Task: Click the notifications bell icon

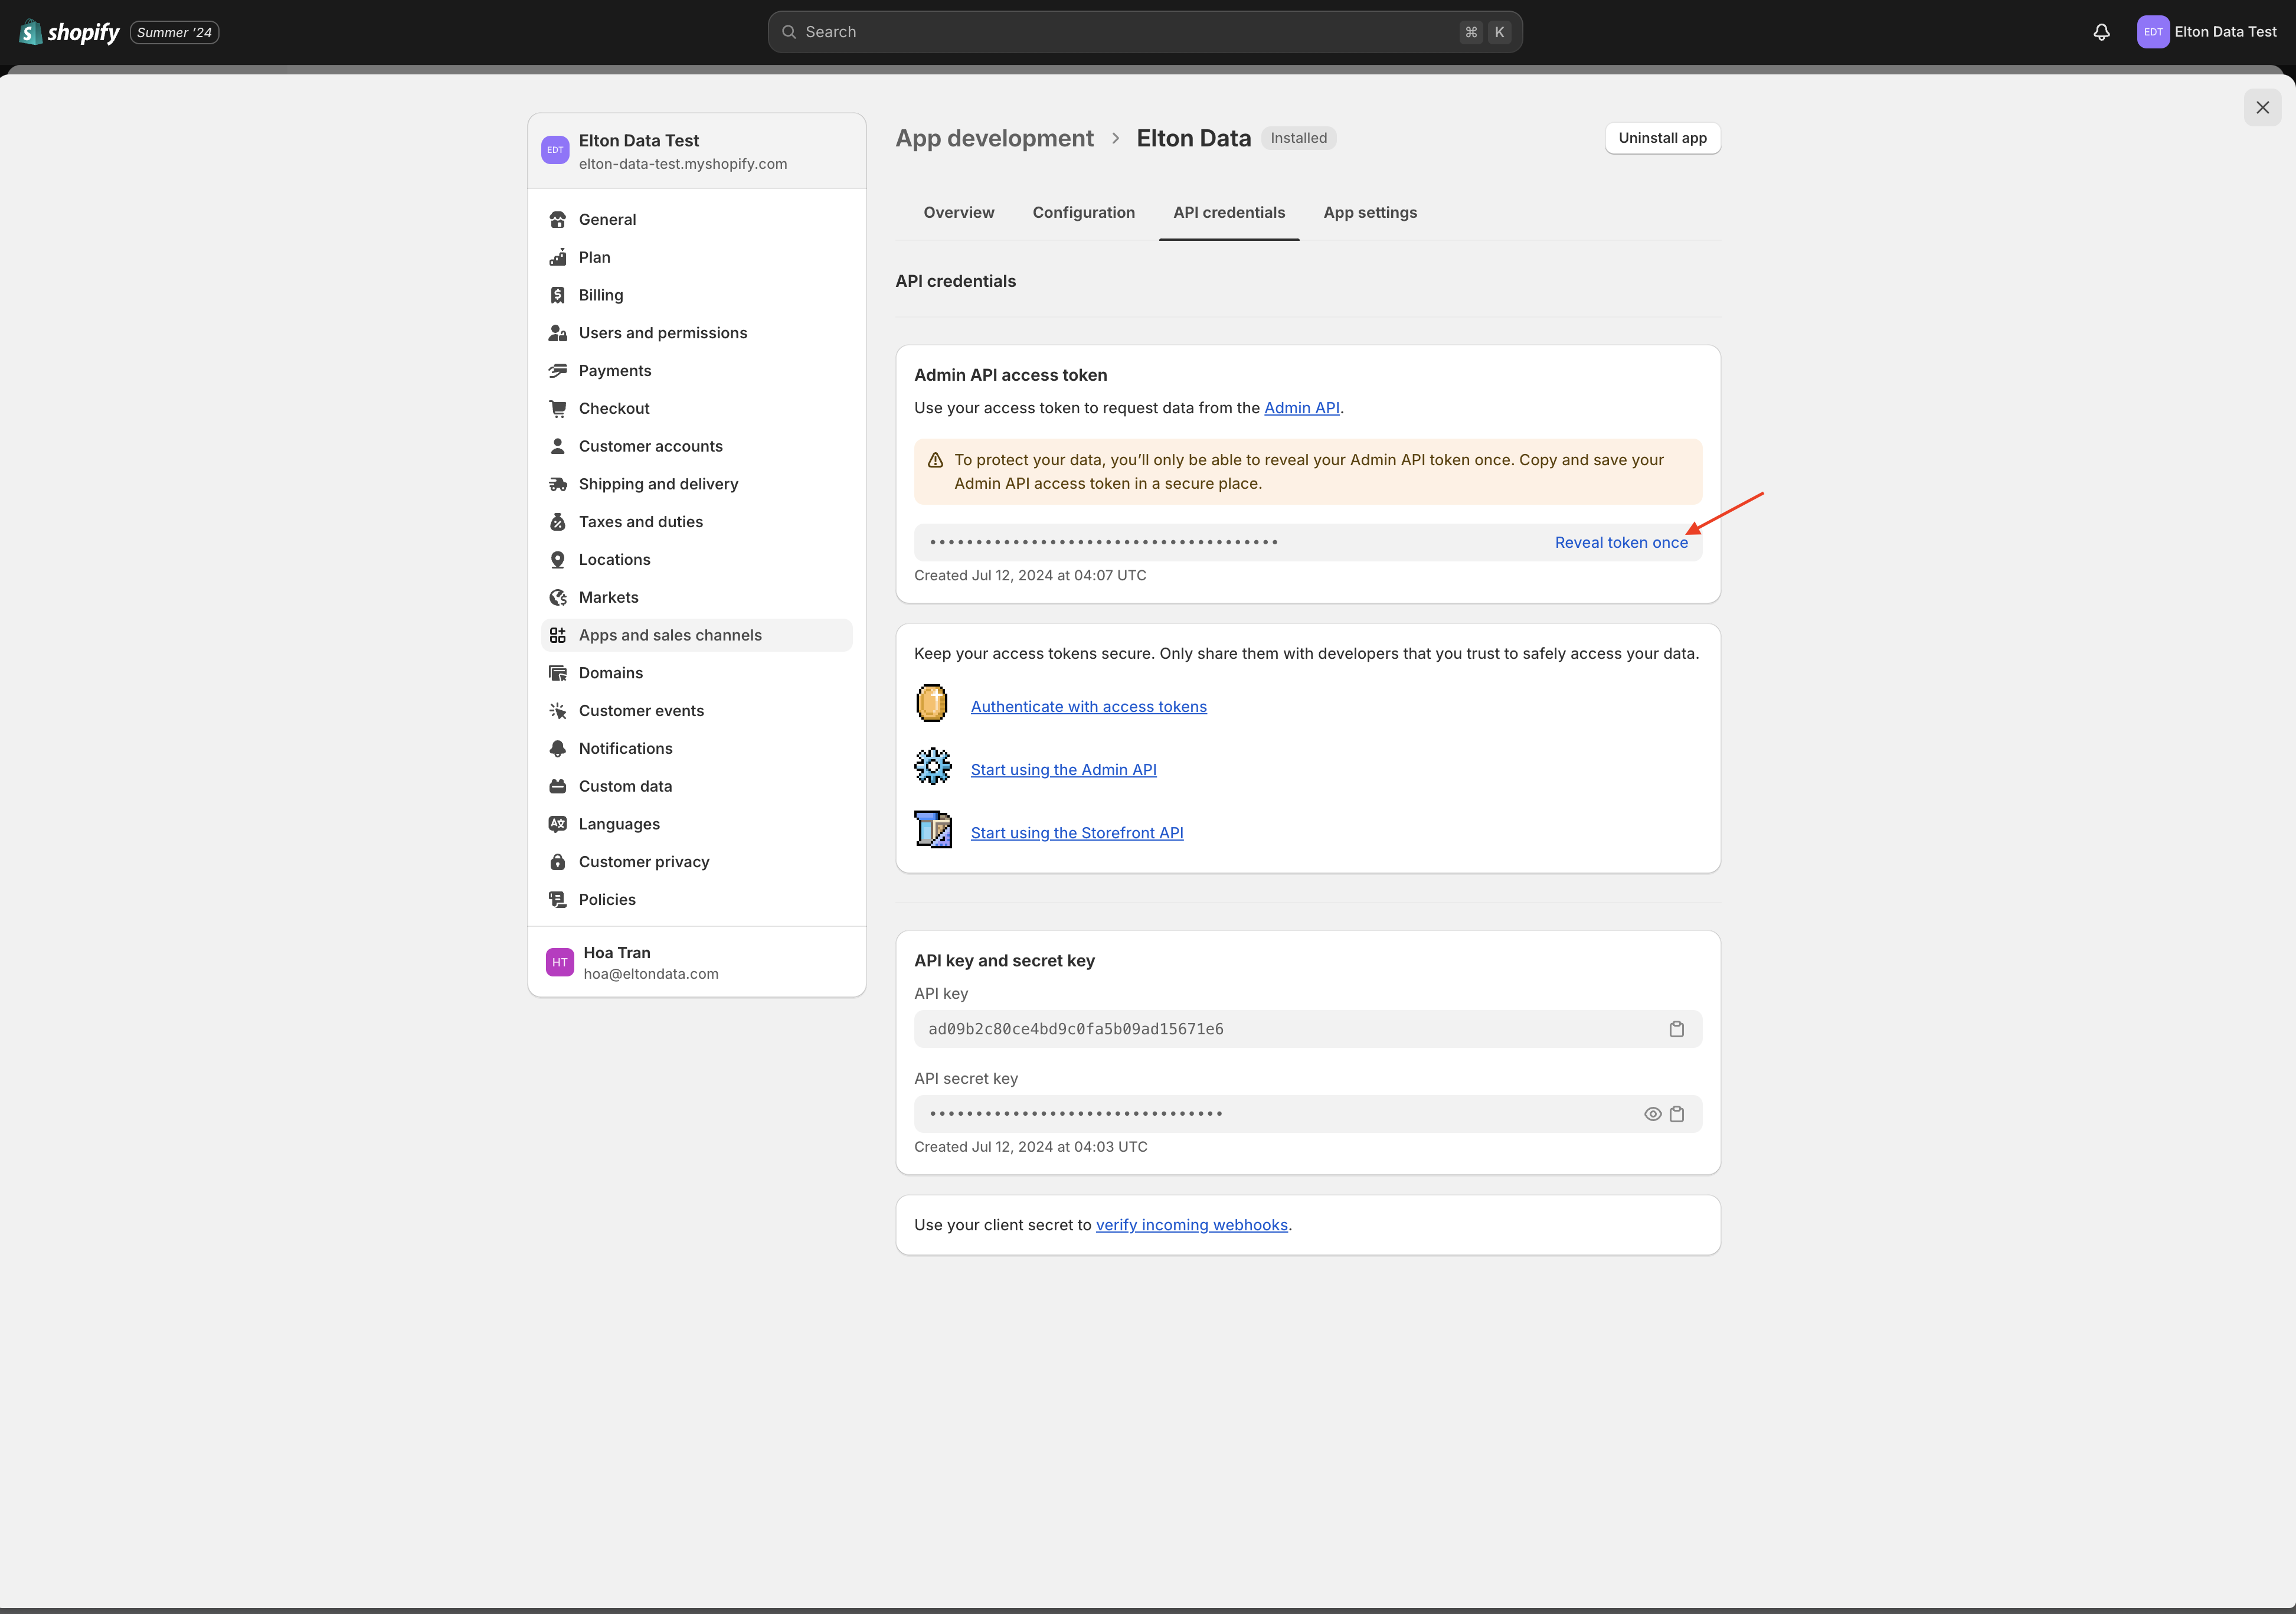Action: tap(2101, 31)
